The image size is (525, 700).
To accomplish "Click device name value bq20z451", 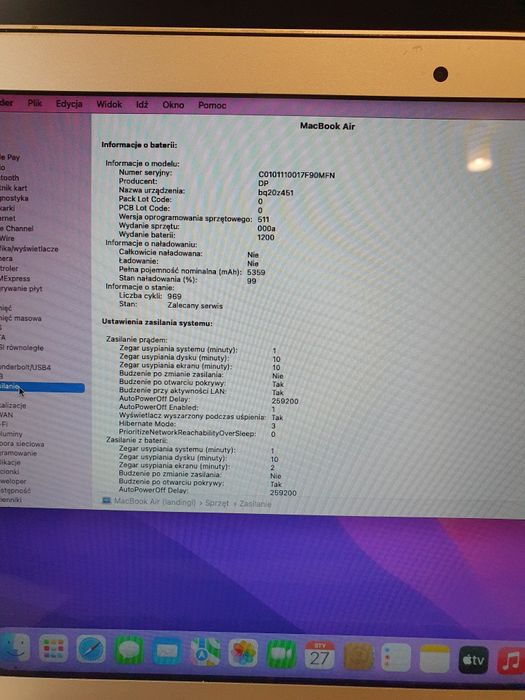I will pos(276,193).
